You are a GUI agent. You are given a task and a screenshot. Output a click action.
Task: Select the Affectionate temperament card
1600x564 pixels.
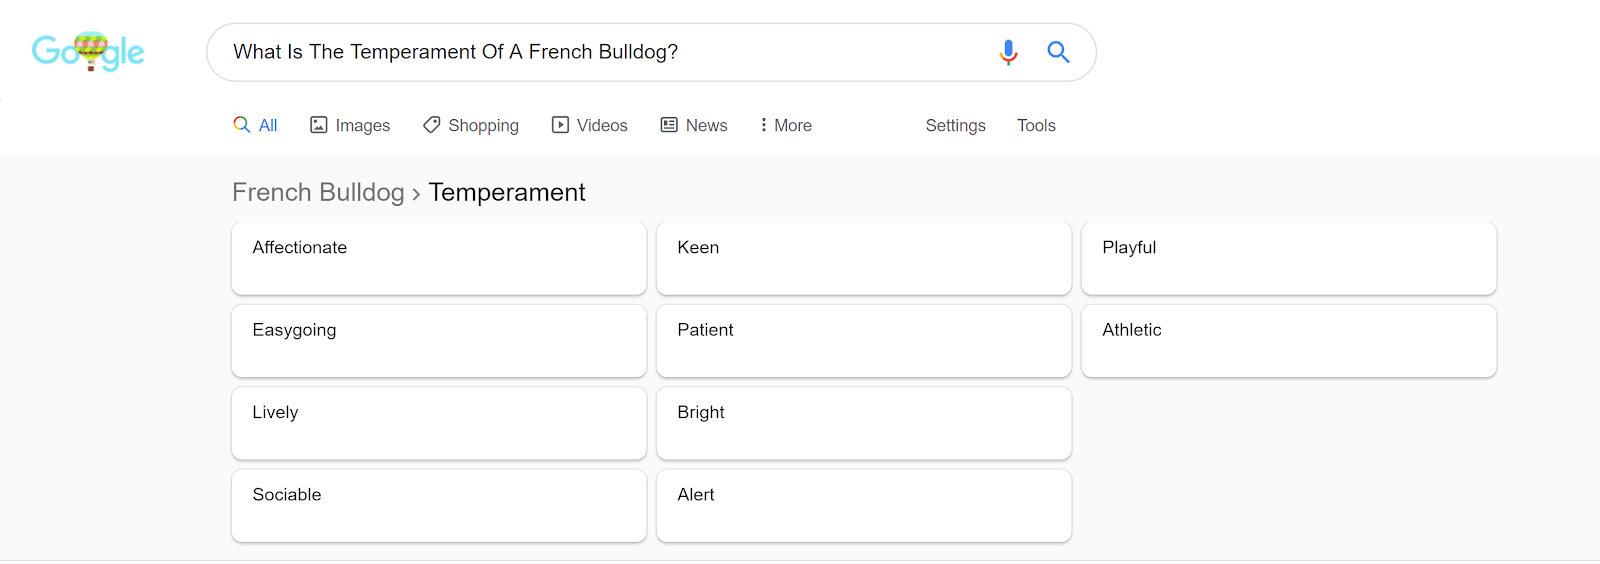point(439,258)
